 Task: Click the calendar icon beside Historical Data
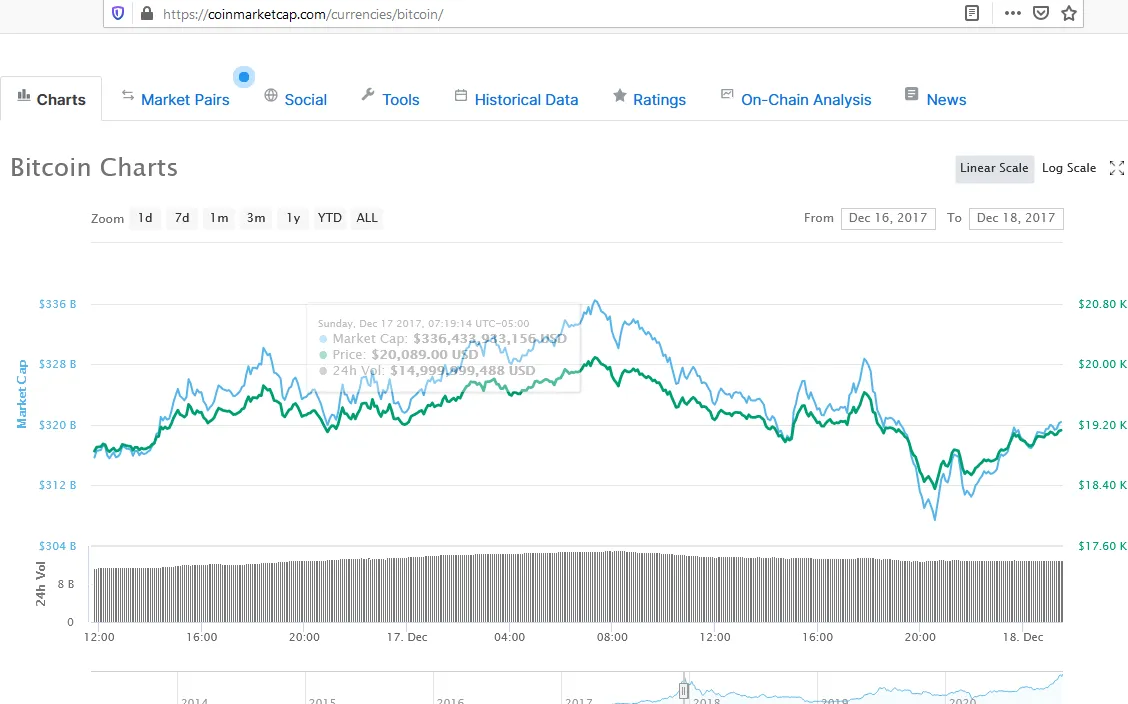click(460, 95)
